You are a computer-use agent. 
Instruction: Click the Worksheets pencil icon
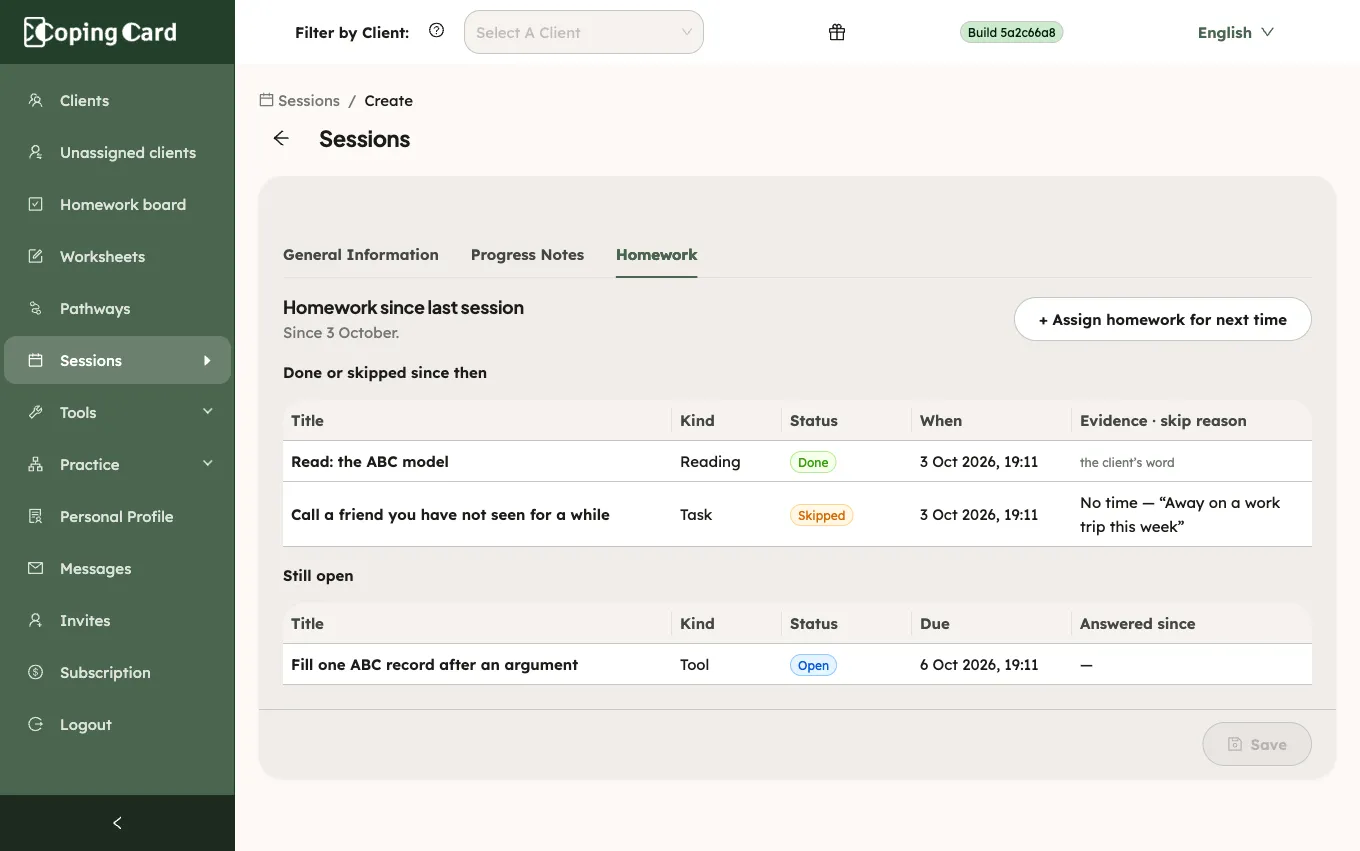[x=36, y=256]
